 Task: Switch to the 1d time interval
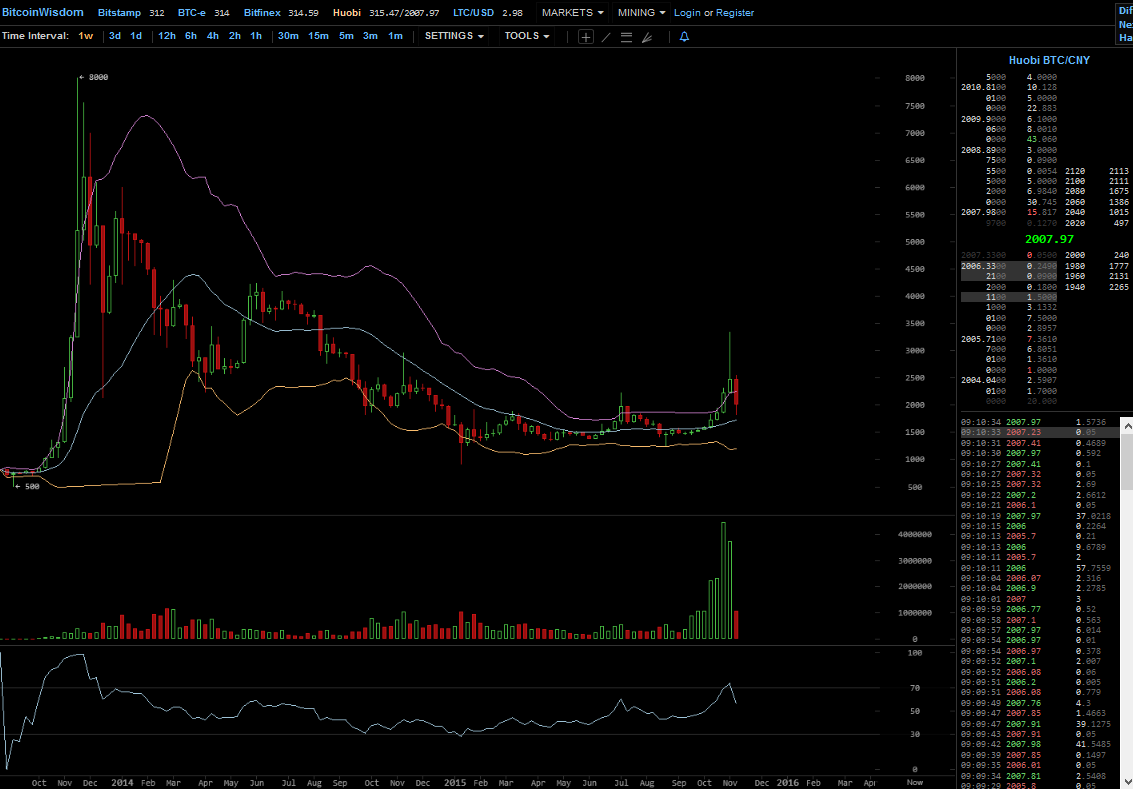pyautogui.click(x=136, y=35)
